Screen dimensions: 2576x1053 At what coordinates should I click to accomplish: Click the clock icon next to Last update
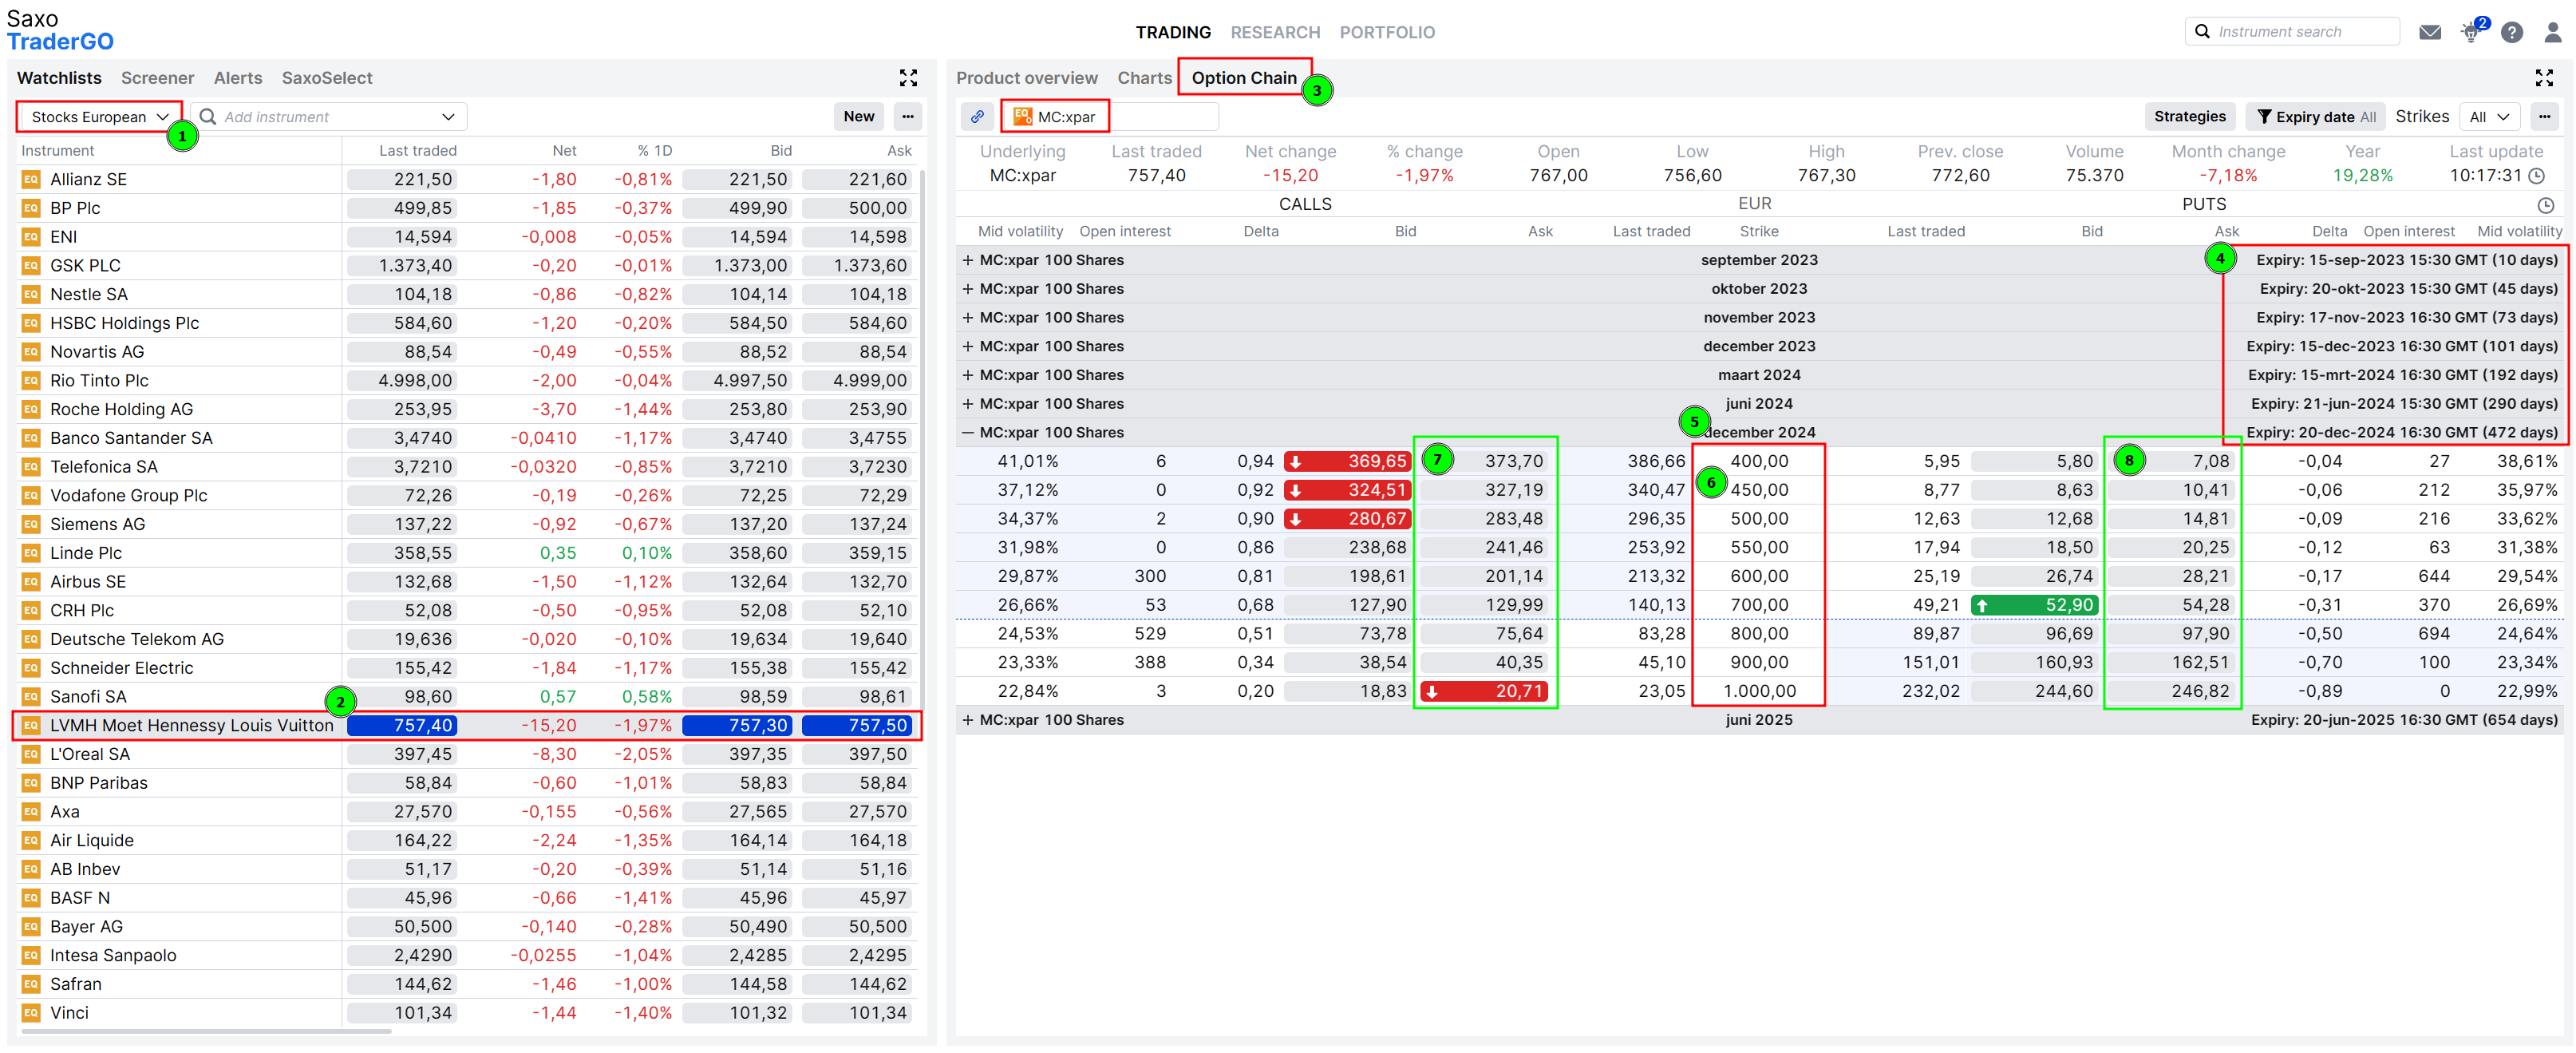2536,176
